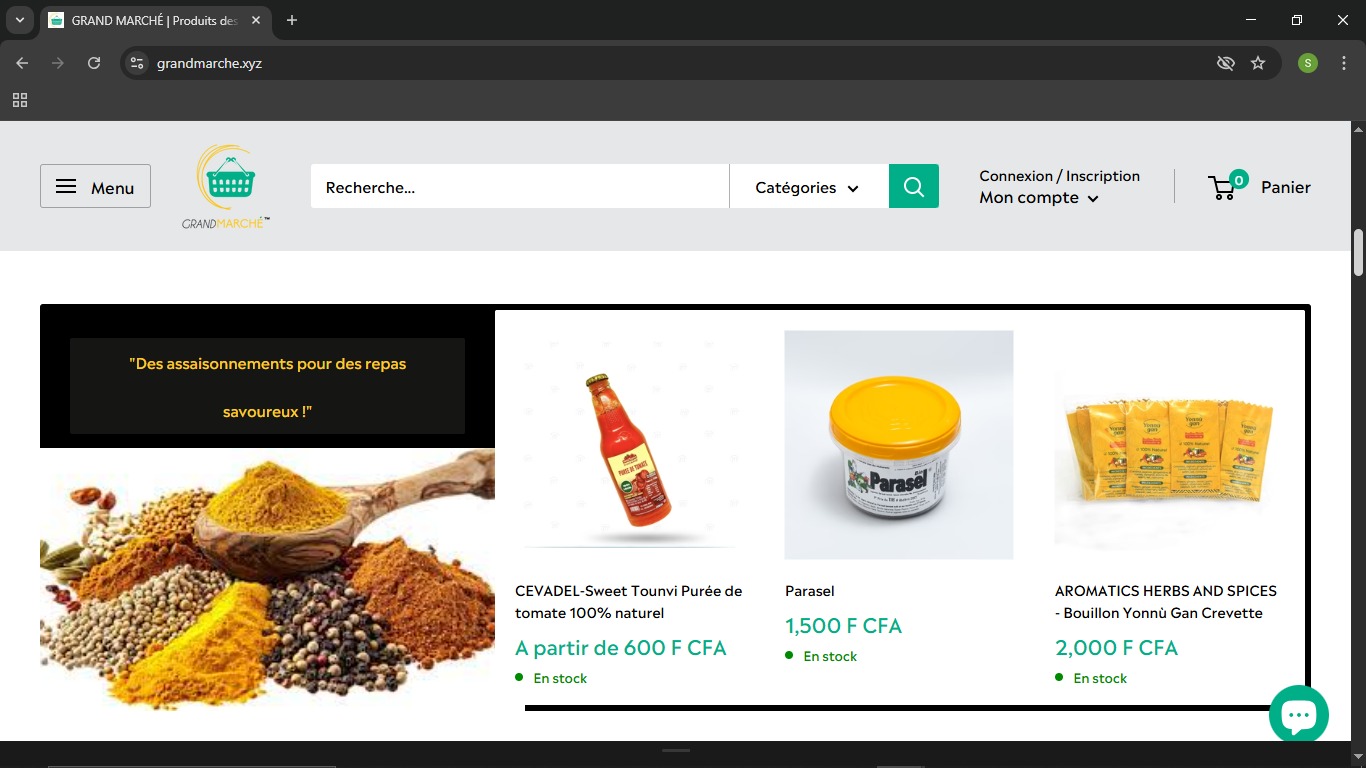
Task: Click the page vertical scrollbar thumb
Action: click(1358, 252)
